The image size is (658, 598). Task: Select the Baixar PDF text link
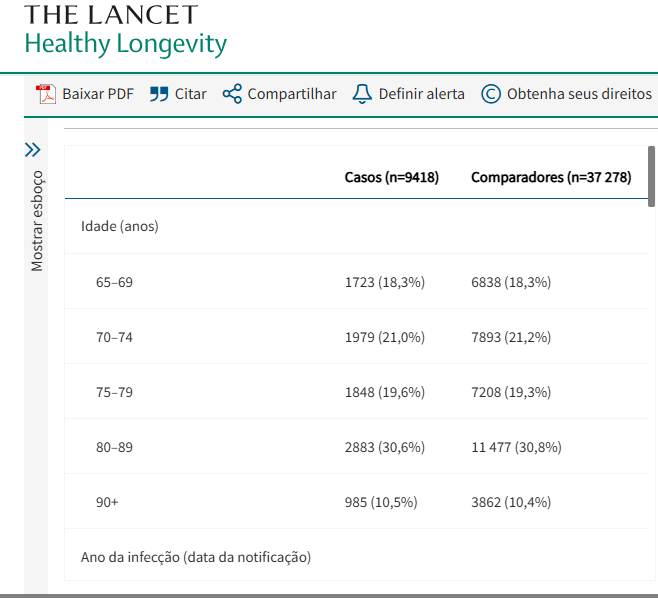click(98, 94)
